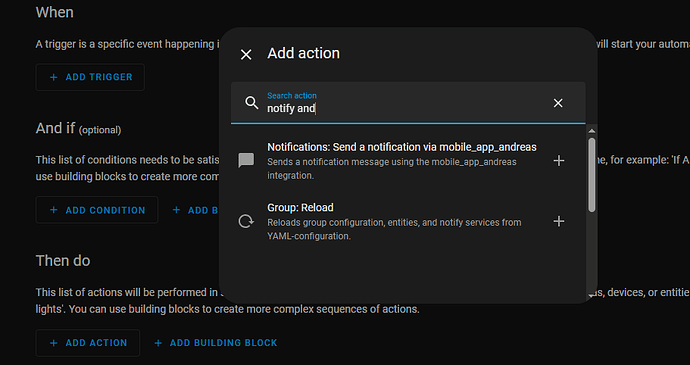Click the results list scrollbar thumb
Viewport: 690px width, 365px height.
[x=592, y=175]
